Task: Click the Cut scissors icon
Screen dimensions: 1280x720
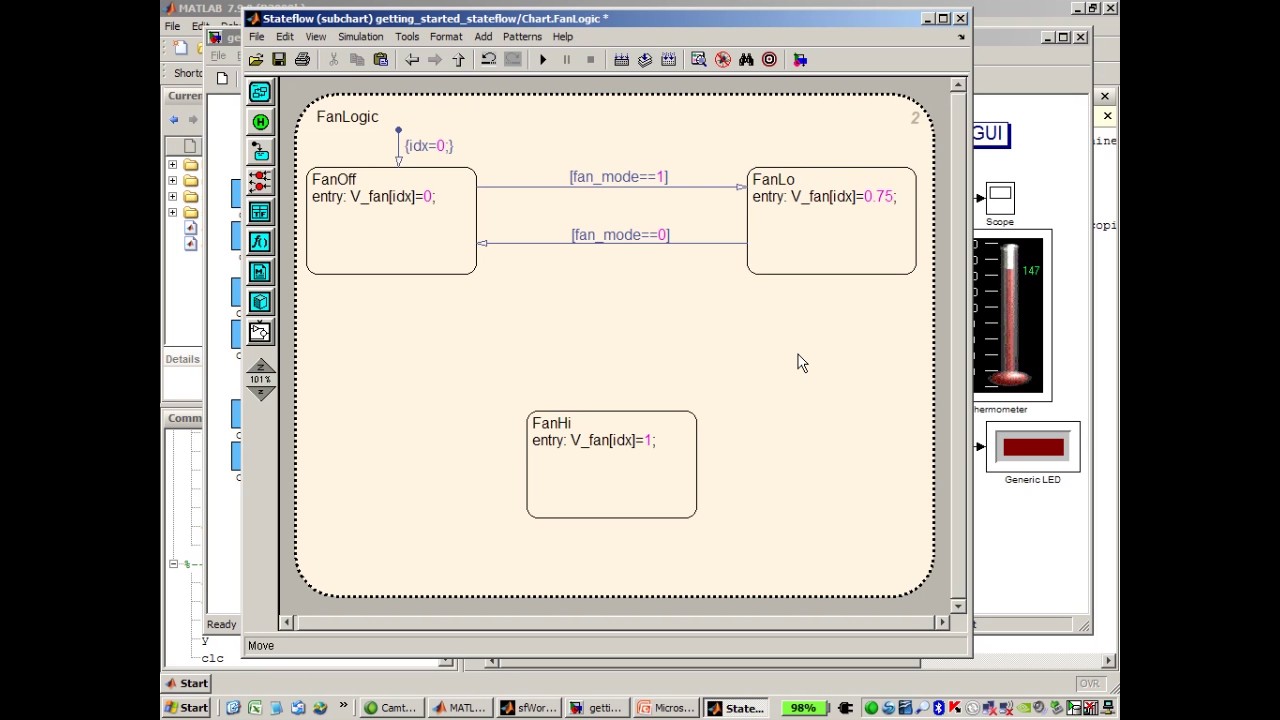Action: click(333, 60)
